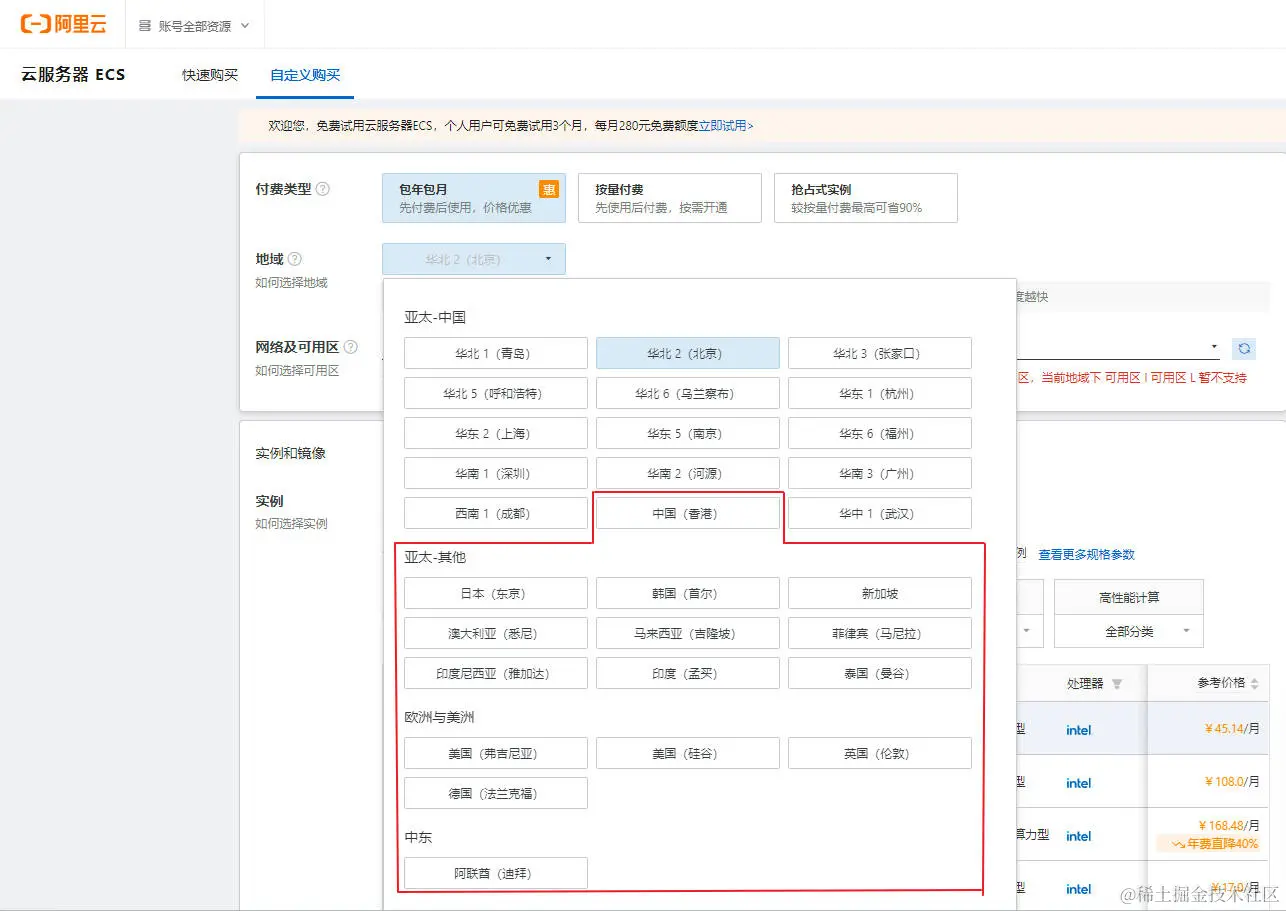Click the Alibaba Cloud logo

pyautogui.click(x=62, y=22)
